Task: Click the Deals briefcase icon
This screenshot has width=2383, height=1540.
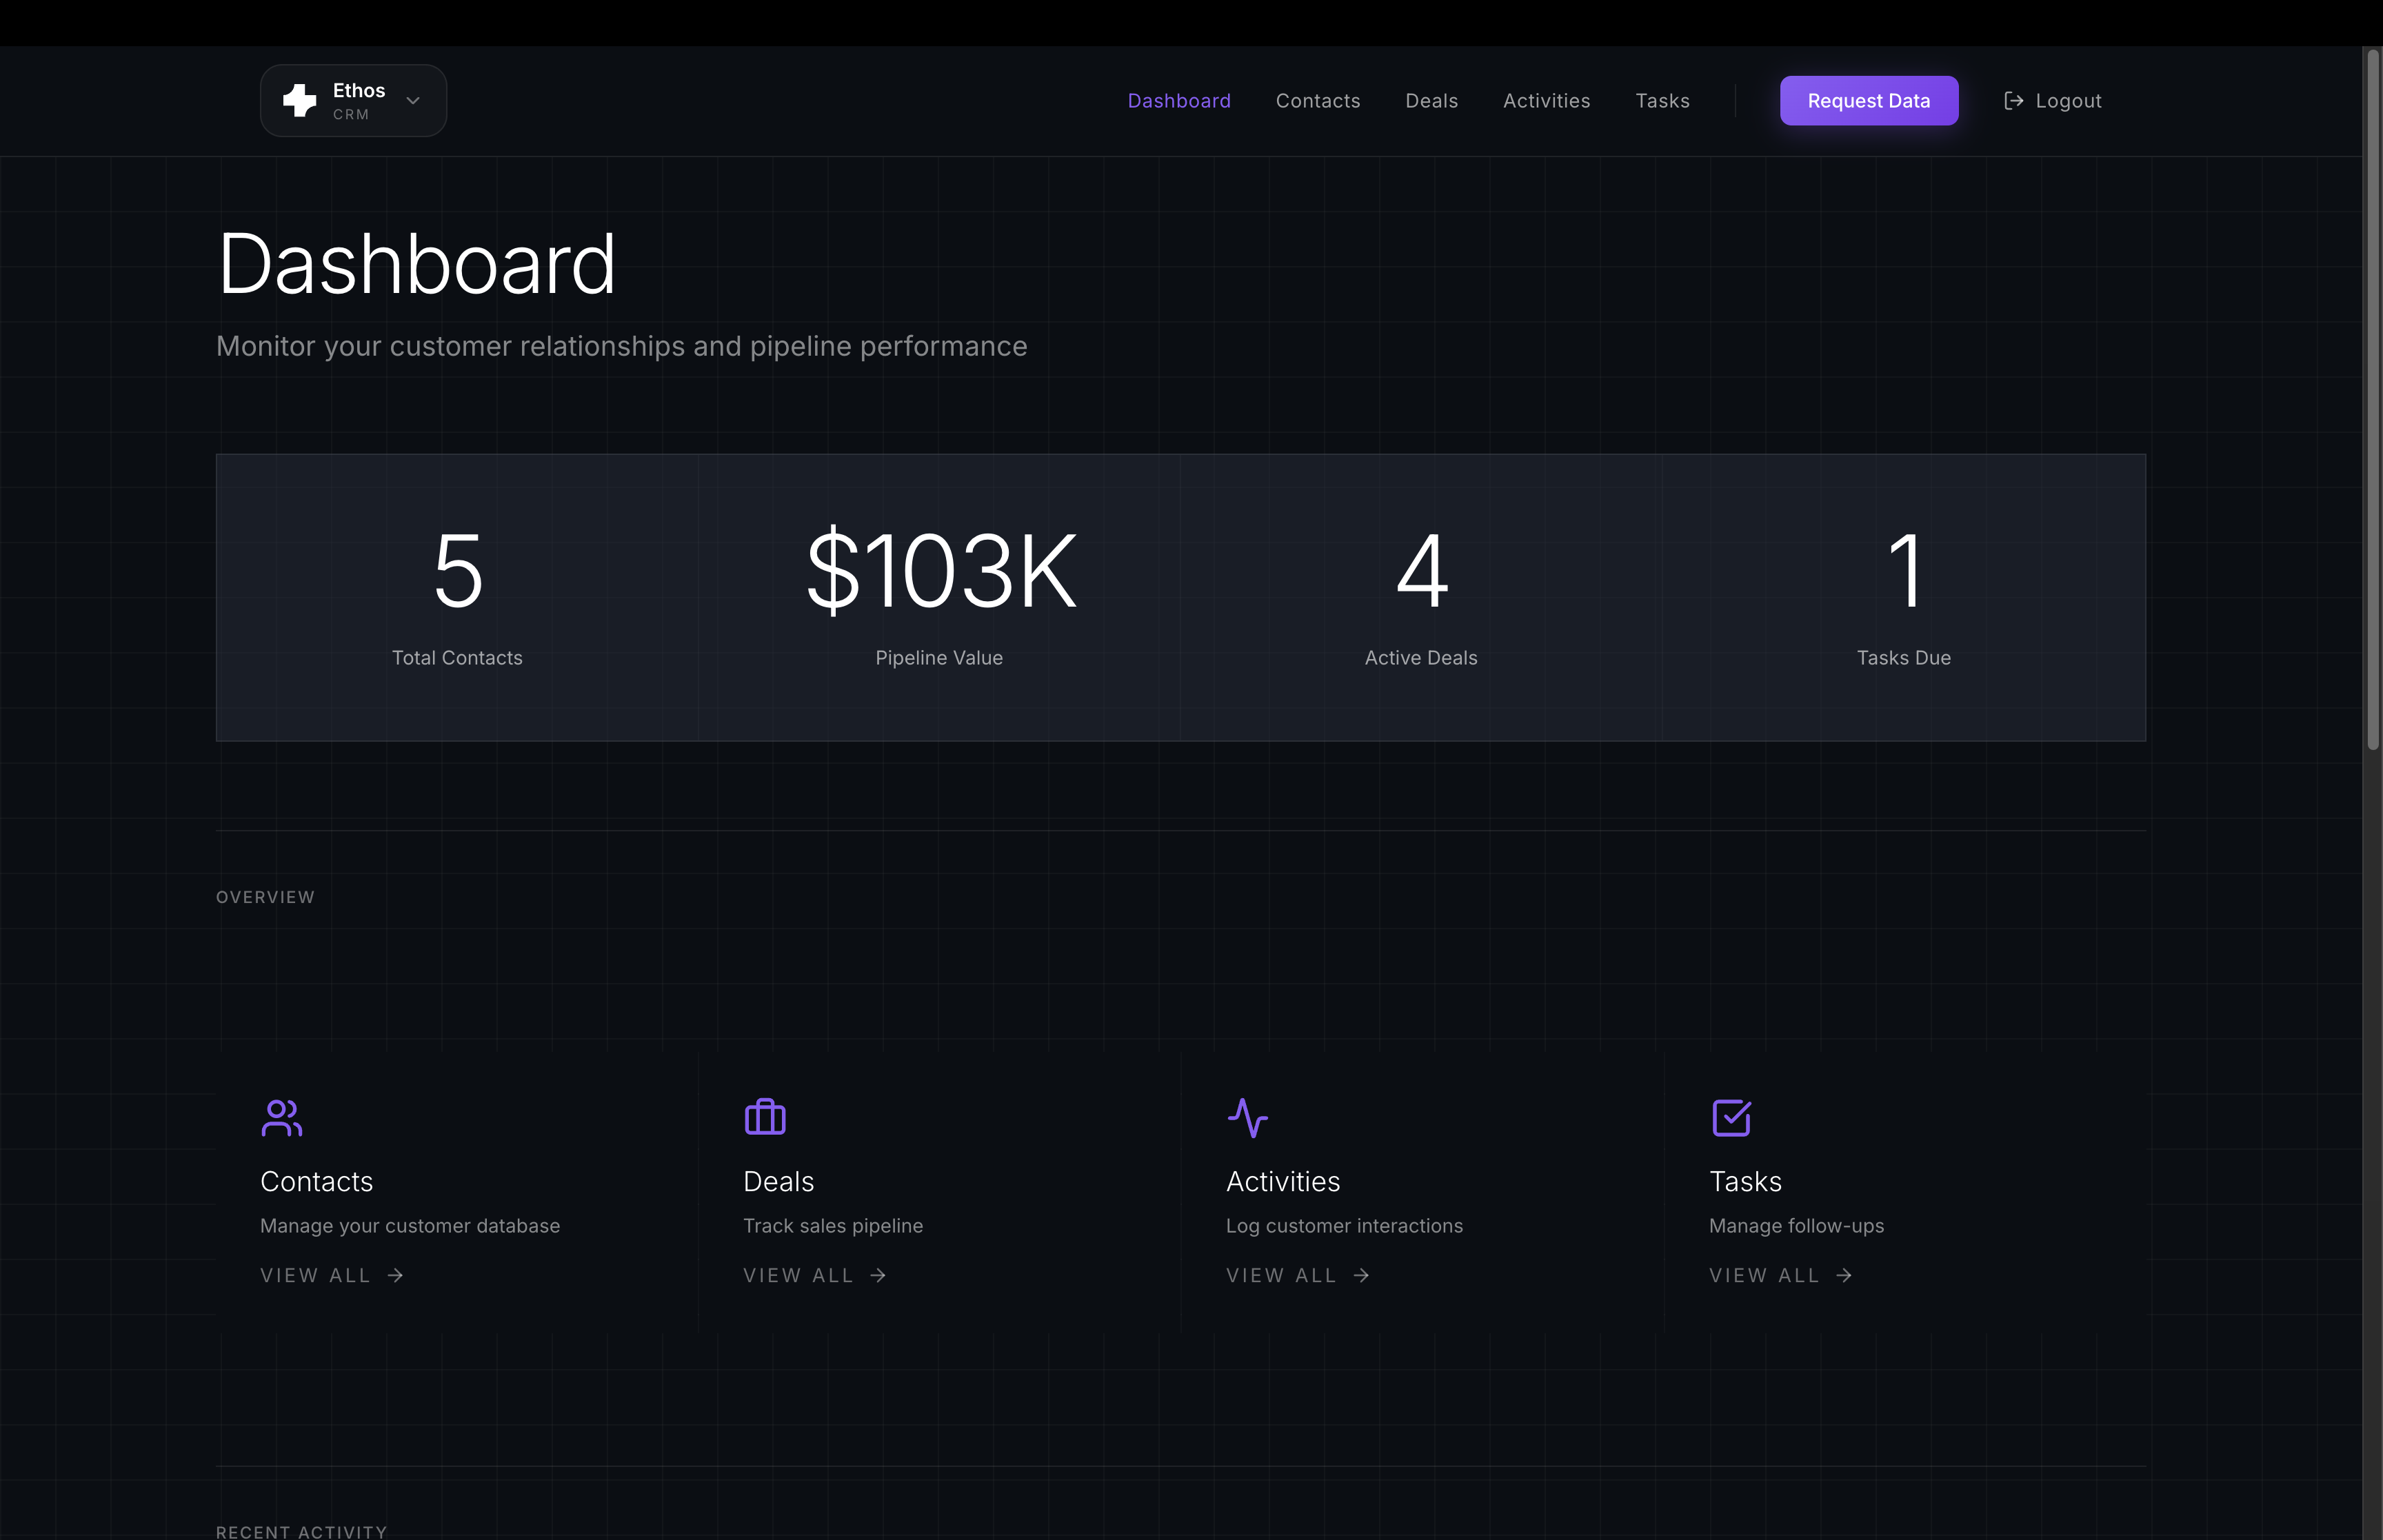Action: click(x=765, y=1117)
